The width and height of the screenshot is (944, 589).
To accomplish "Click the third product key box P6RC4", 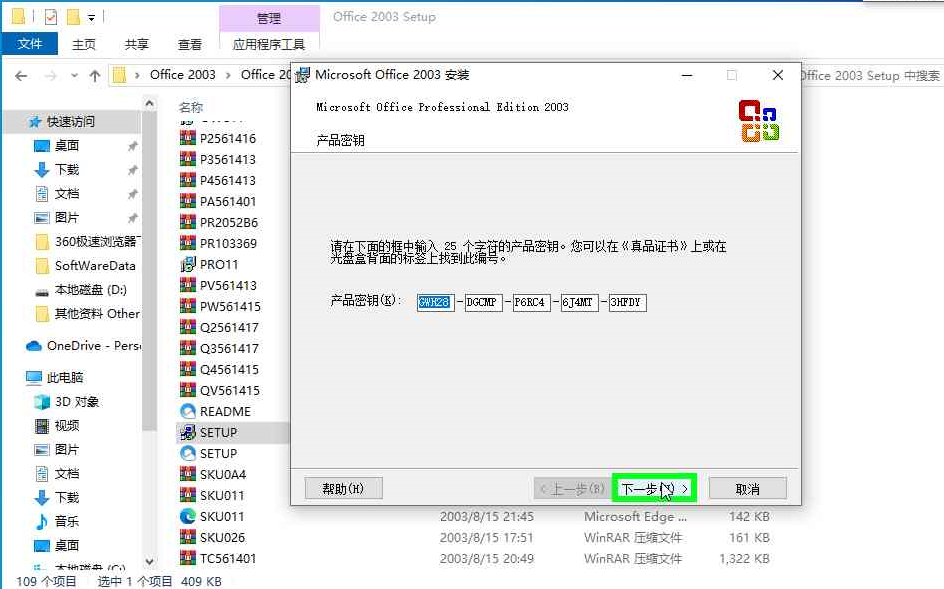I will pyautogui.click(x=532, y=302).
